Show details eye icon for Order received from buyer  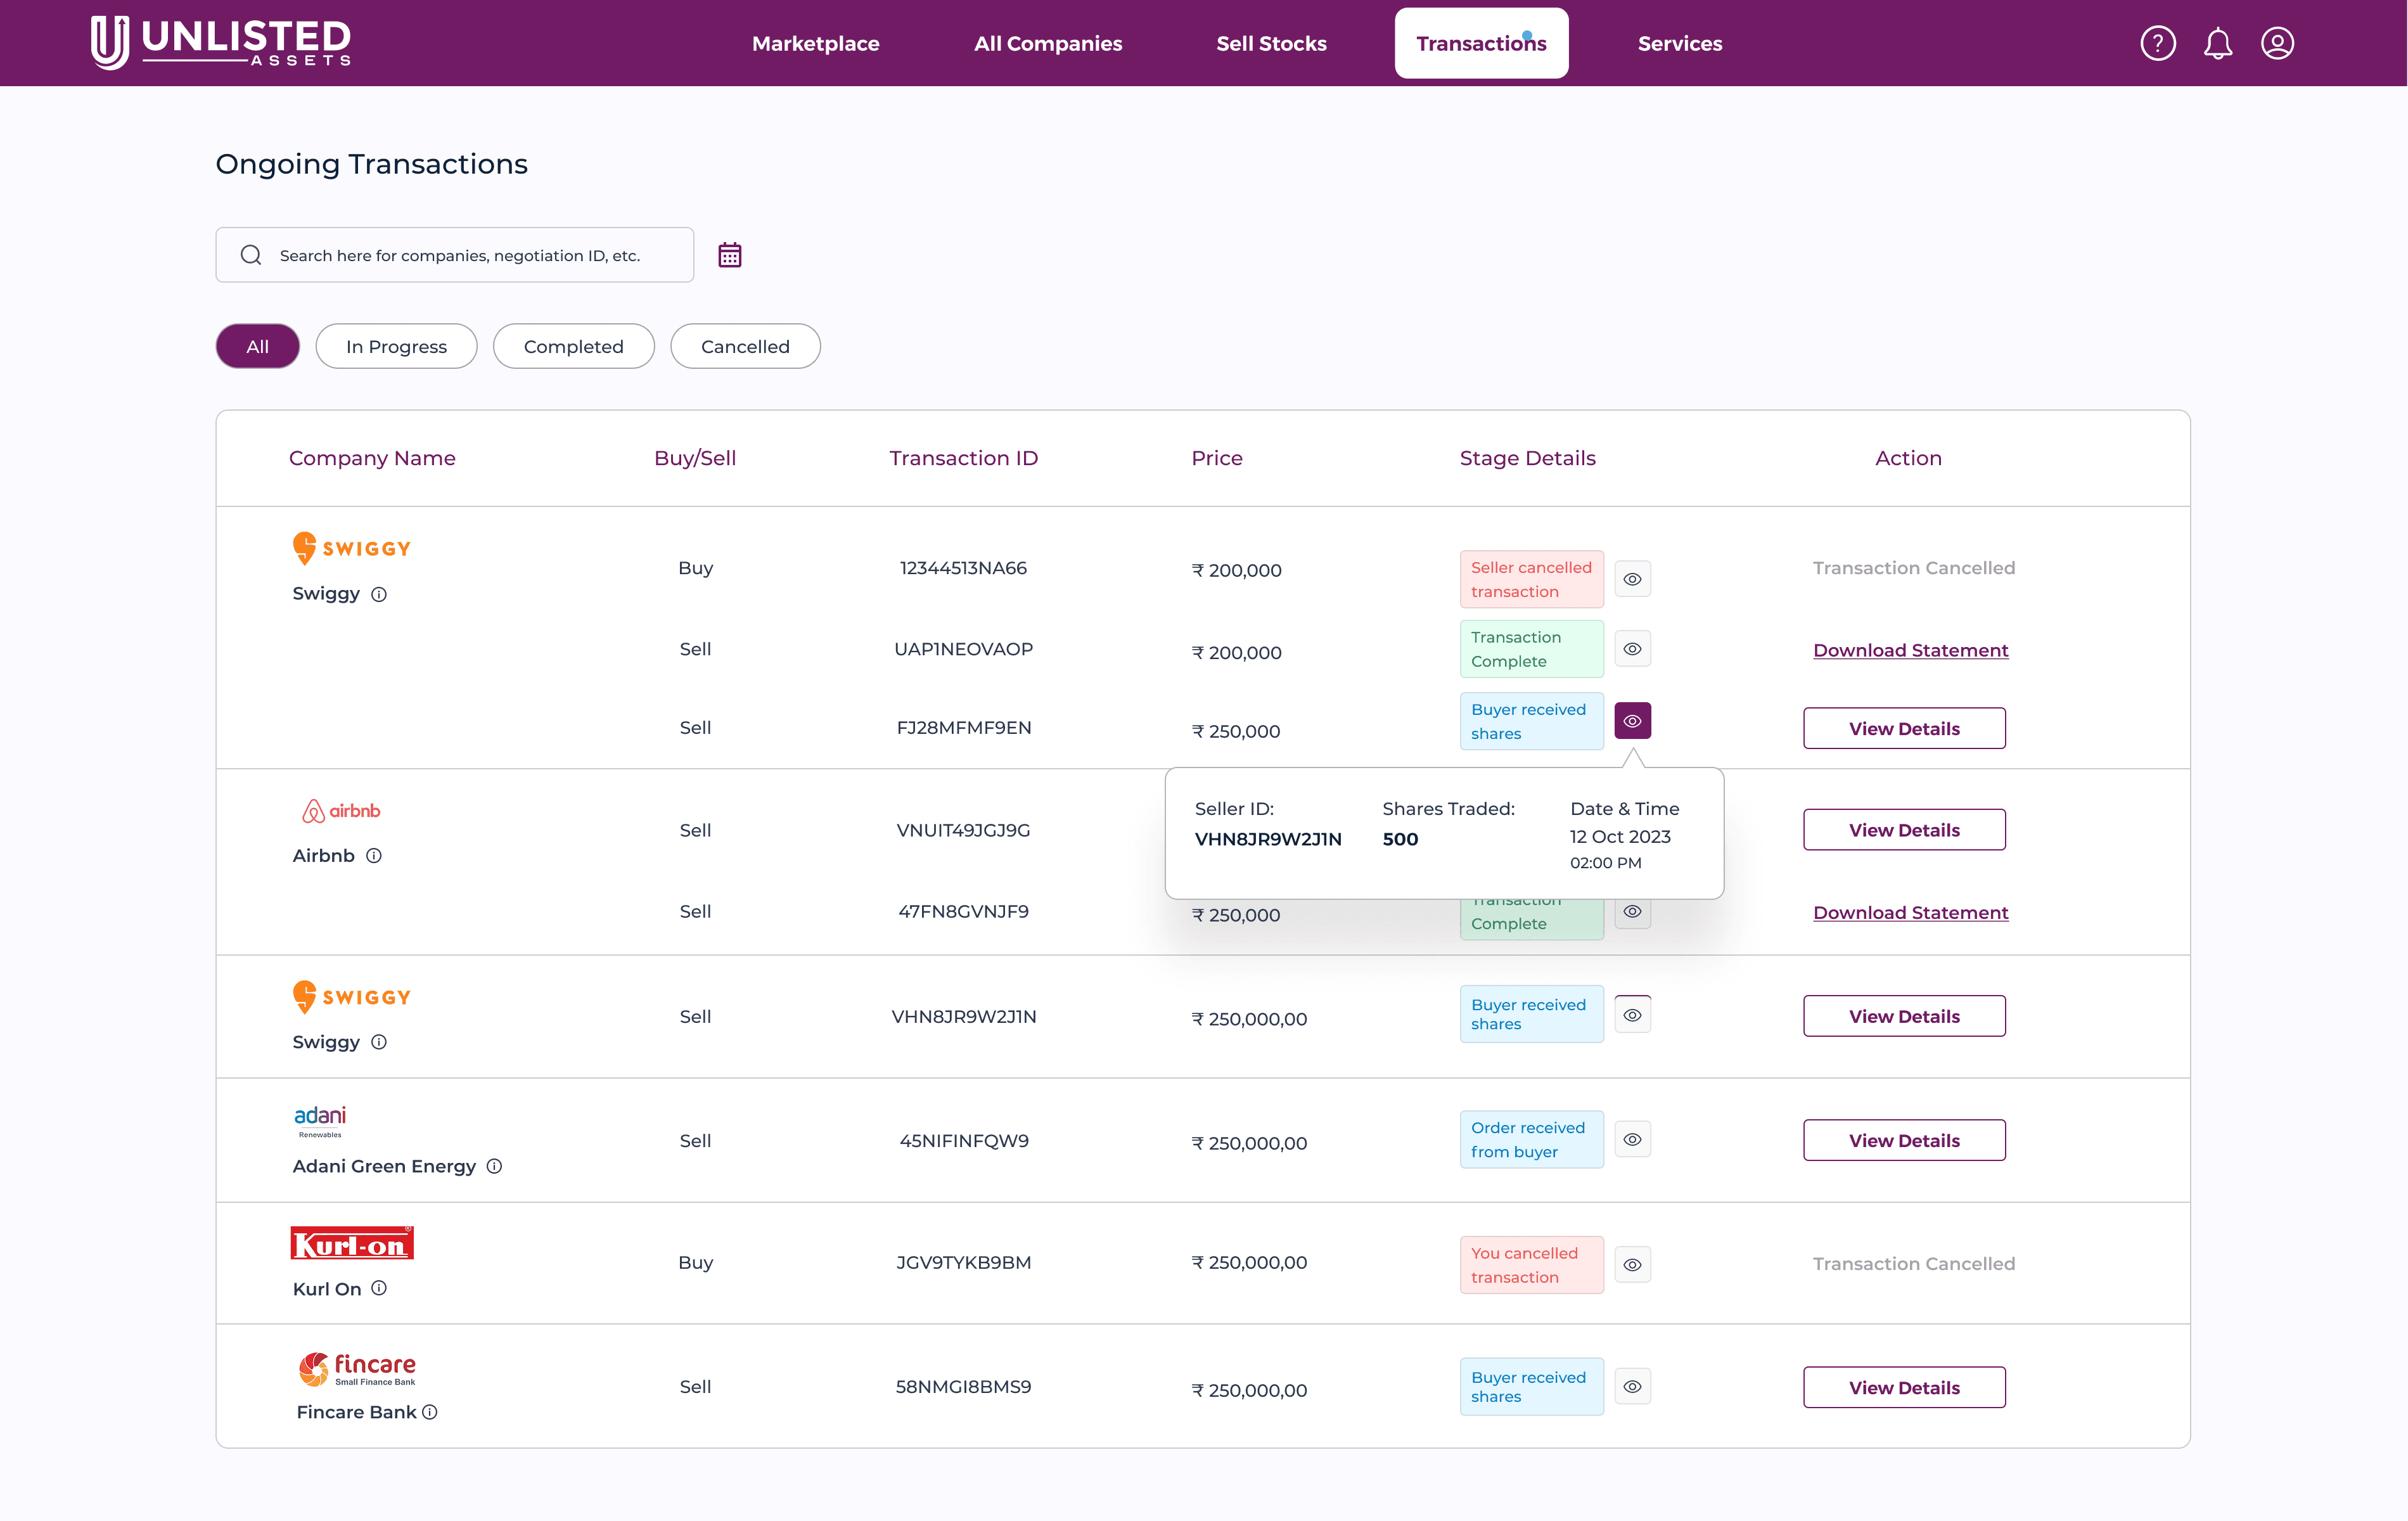(1632, 1140)
